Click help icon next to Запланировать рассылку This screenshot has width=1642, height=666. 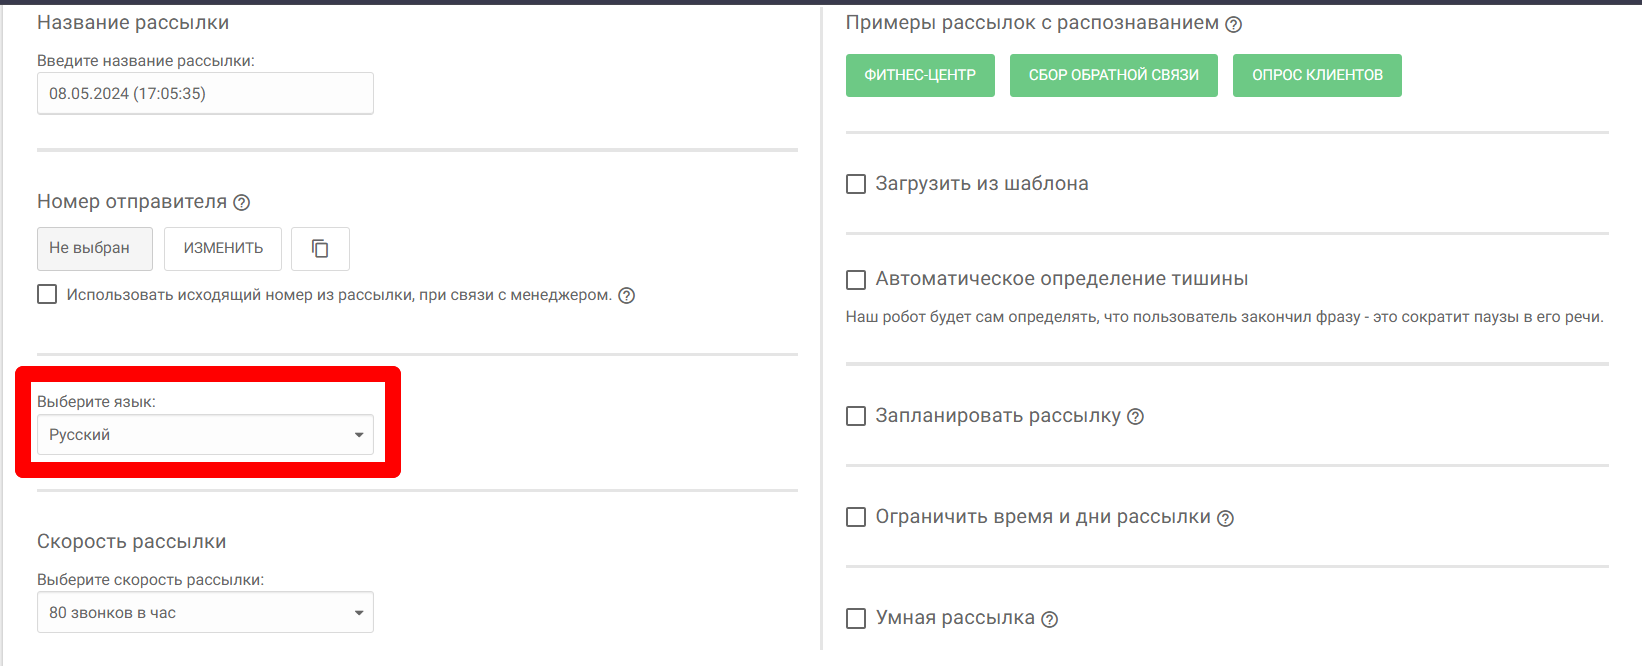pyautogui.click(x=1135, y=416)
